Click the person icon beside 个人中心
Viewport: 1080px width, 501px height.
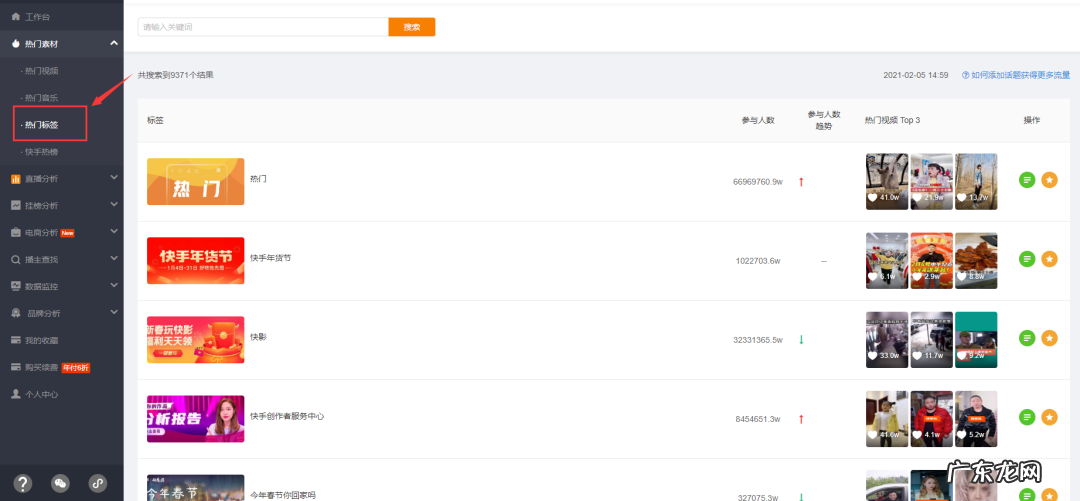15,394
